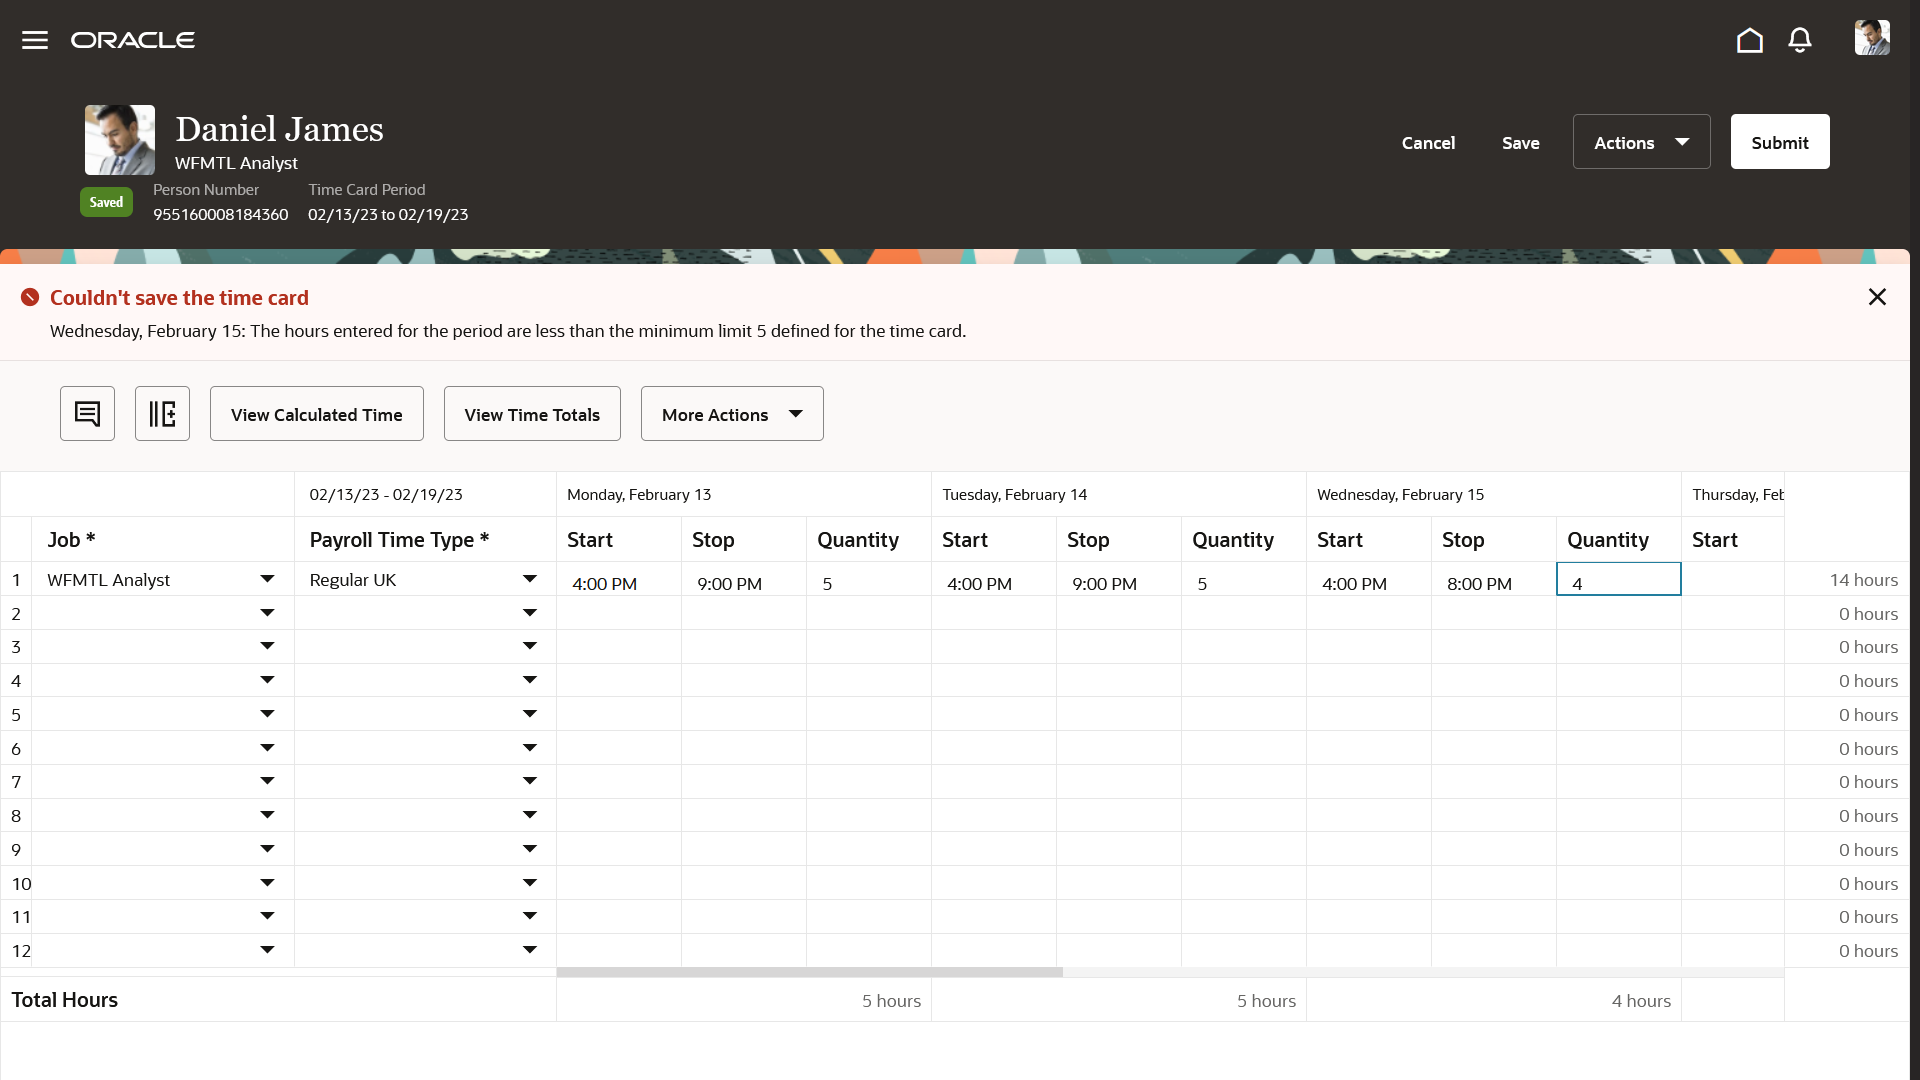Click the Oracle logo
This screenshot has height=1080, width=1920.
(133, 40)
